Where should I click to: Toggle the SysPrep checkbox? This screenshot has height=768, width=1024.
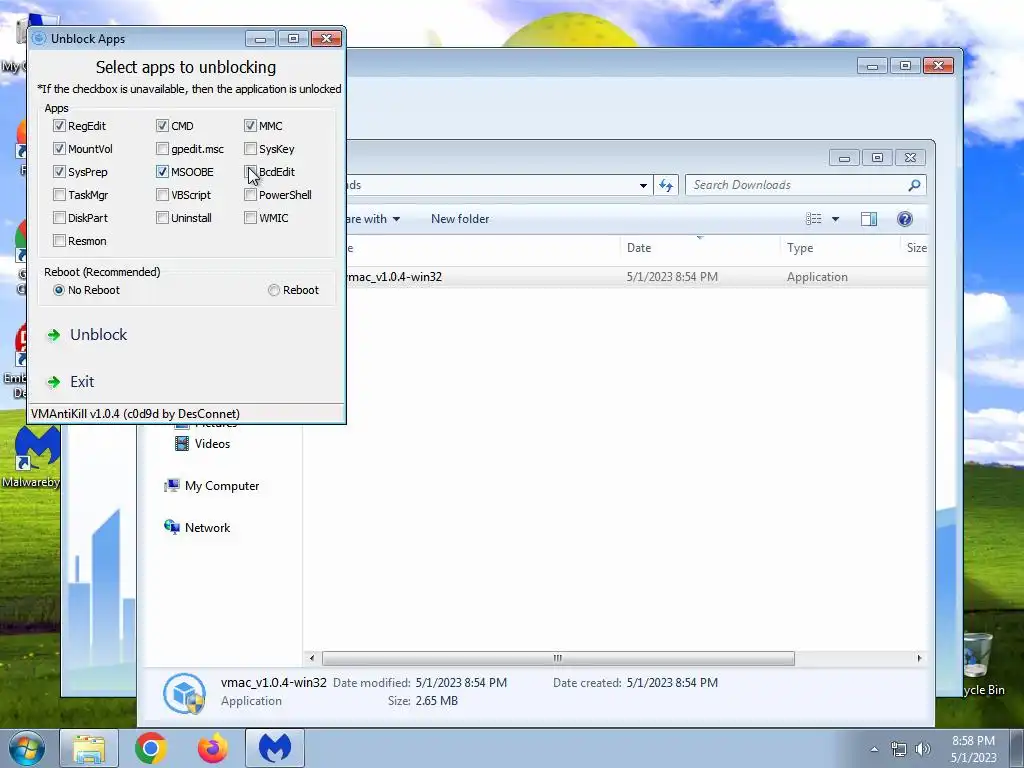(x=59, y=172)
